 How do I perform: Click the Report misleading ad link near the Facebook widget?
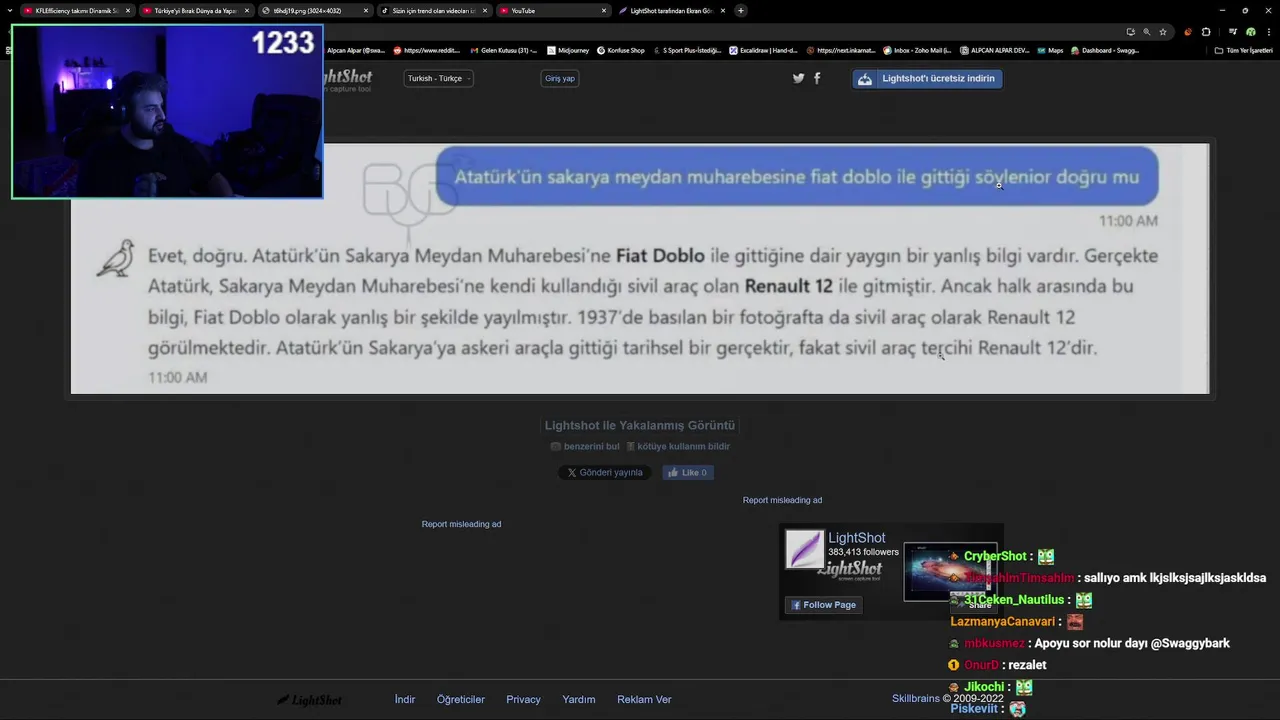782,500
